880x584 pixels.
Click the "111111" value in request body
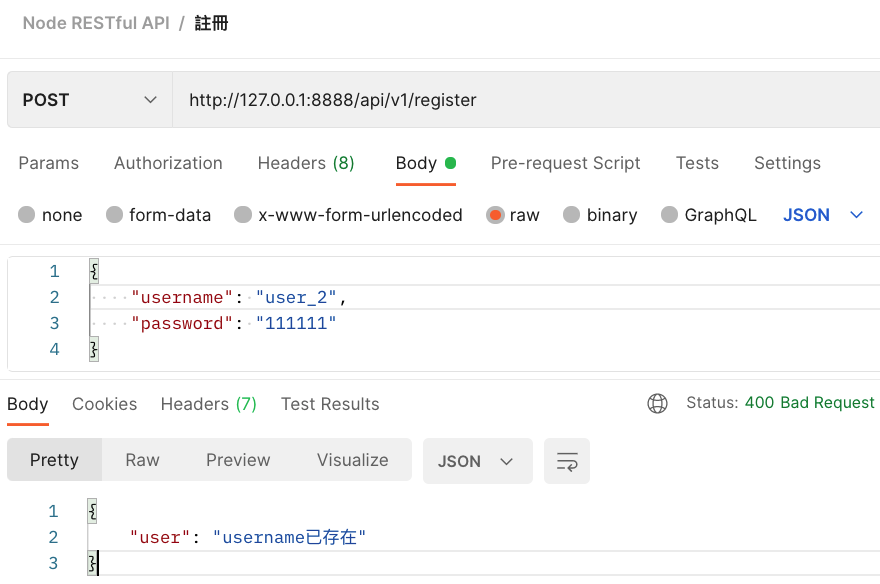pos(296,324)
